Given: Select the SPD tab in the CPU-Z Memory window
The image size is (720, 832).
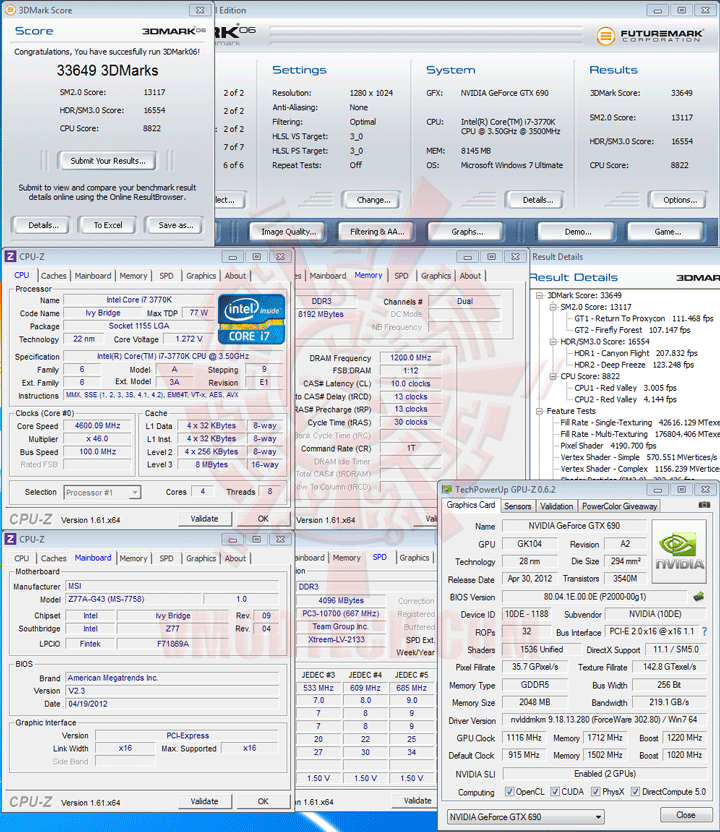Looking at the screenshot, I should click(401, 276).
